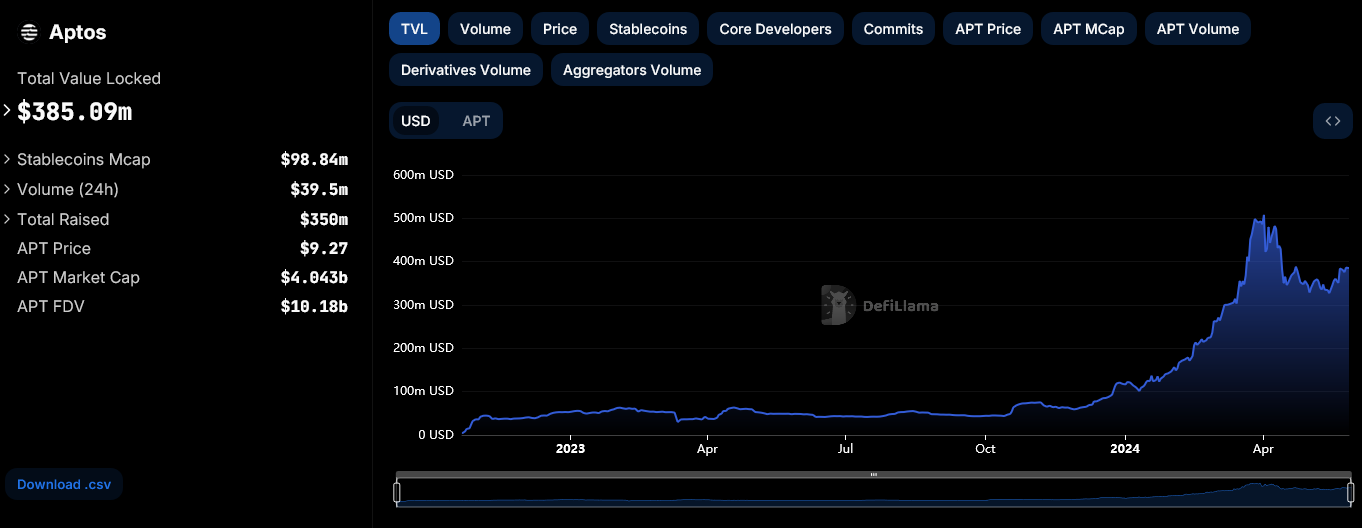Click the APT Price $9.27 value
1362x528 pixels.
(324, 248)
